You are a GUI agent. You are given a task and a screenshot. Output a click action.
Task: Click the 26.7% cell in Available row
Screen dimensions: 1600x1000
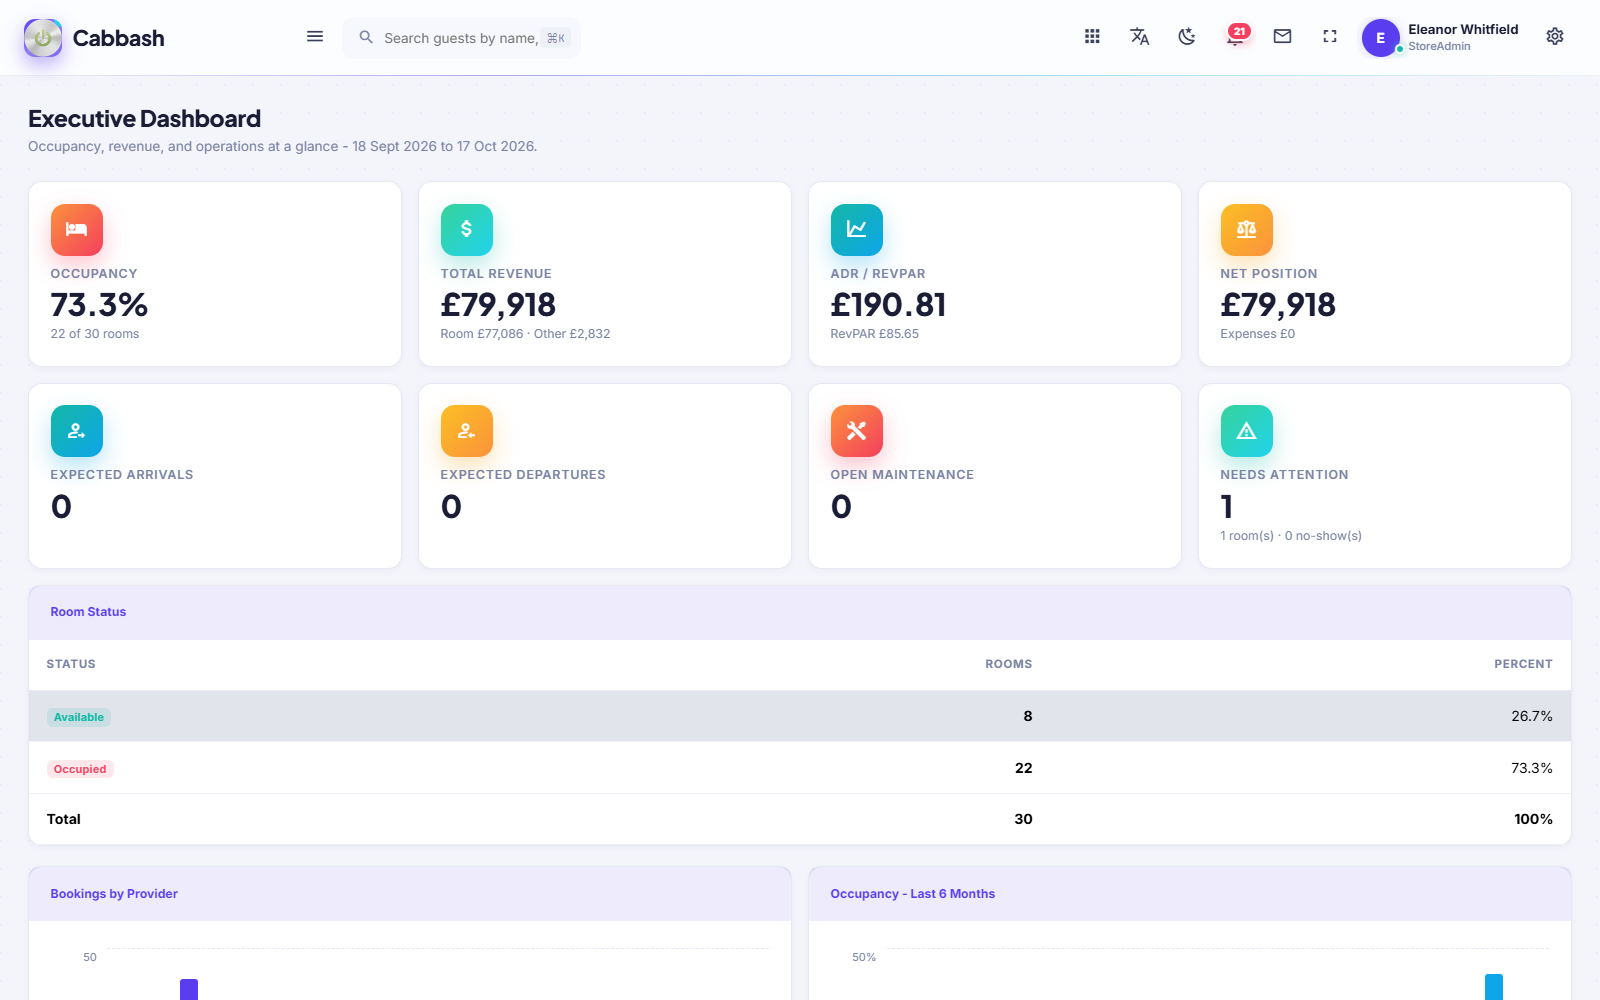click(x=1532, y=716)
